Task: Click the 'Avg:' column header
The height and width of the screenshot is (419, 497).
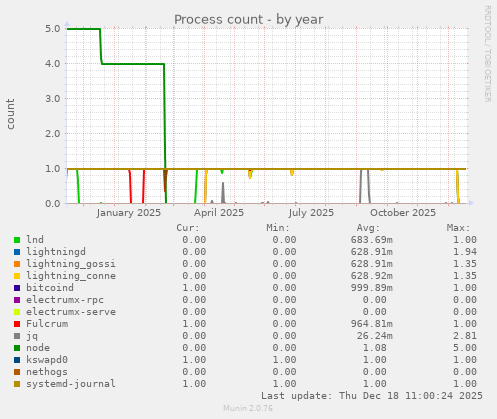Action: click(368, 228)
